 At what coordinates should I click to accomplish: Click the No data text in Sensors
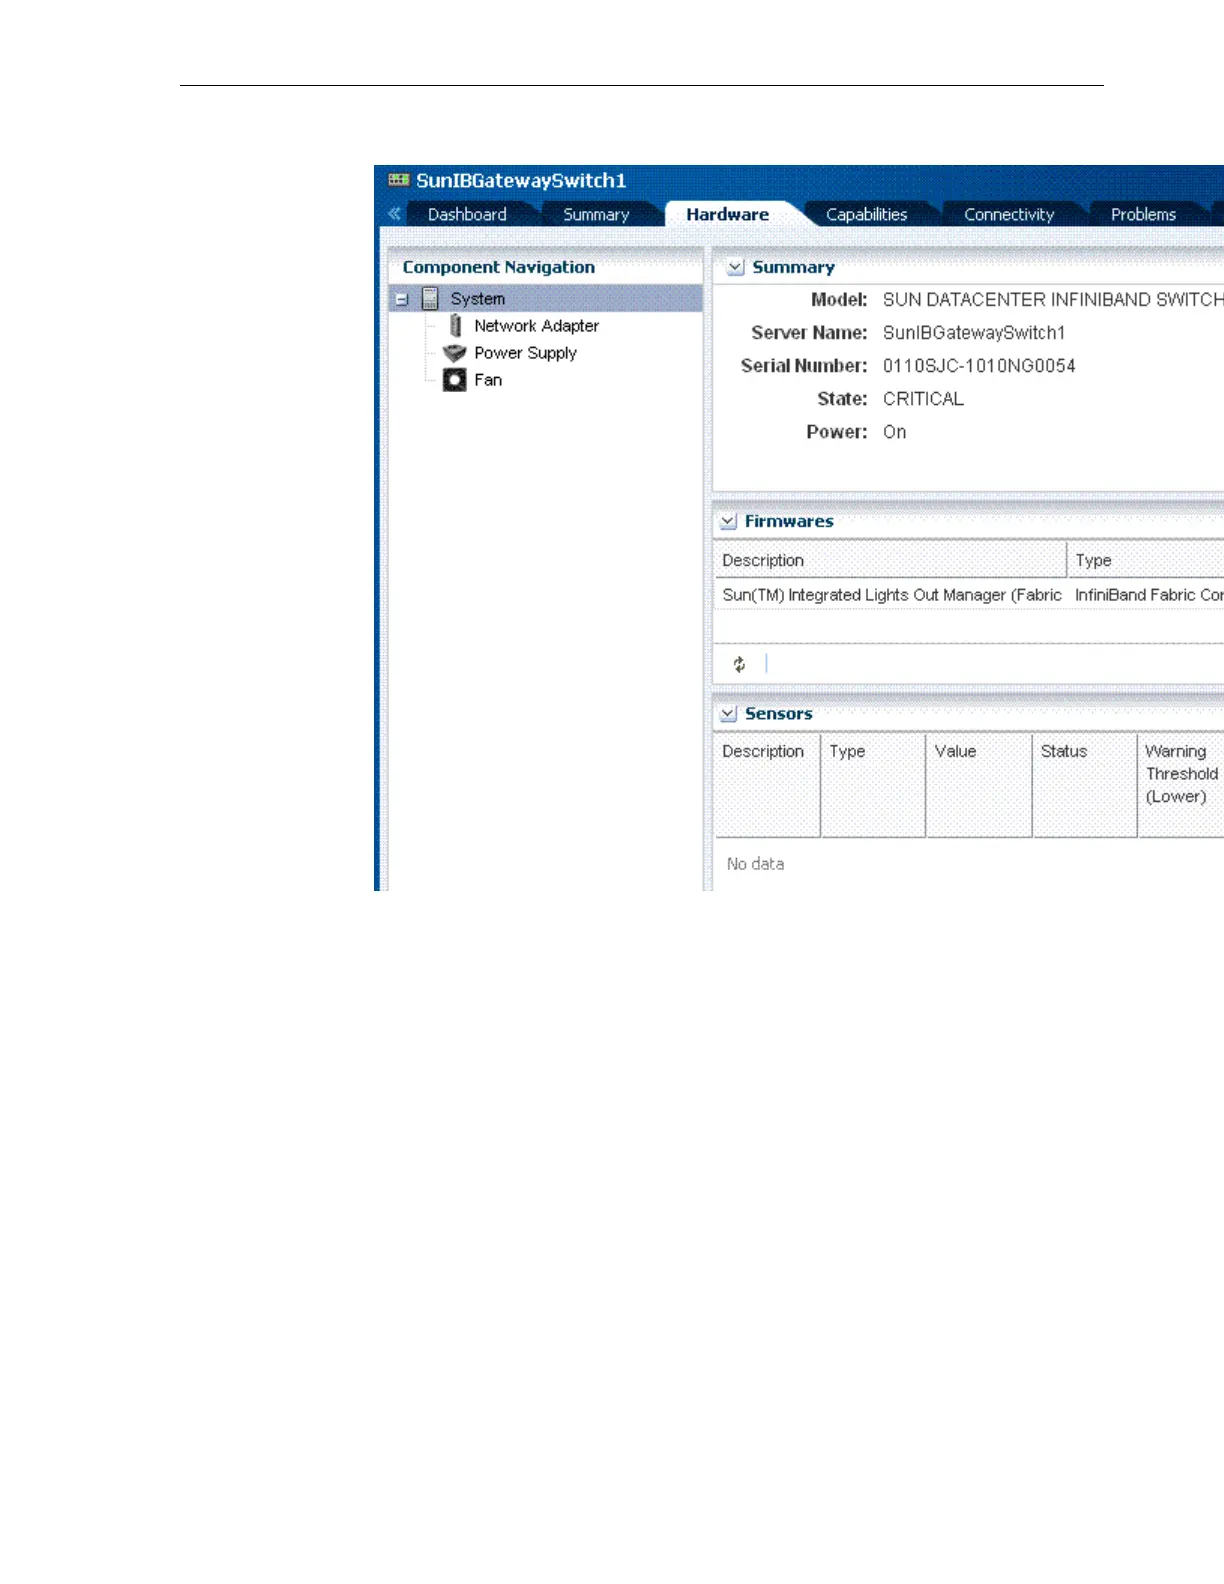click(755, 864)
